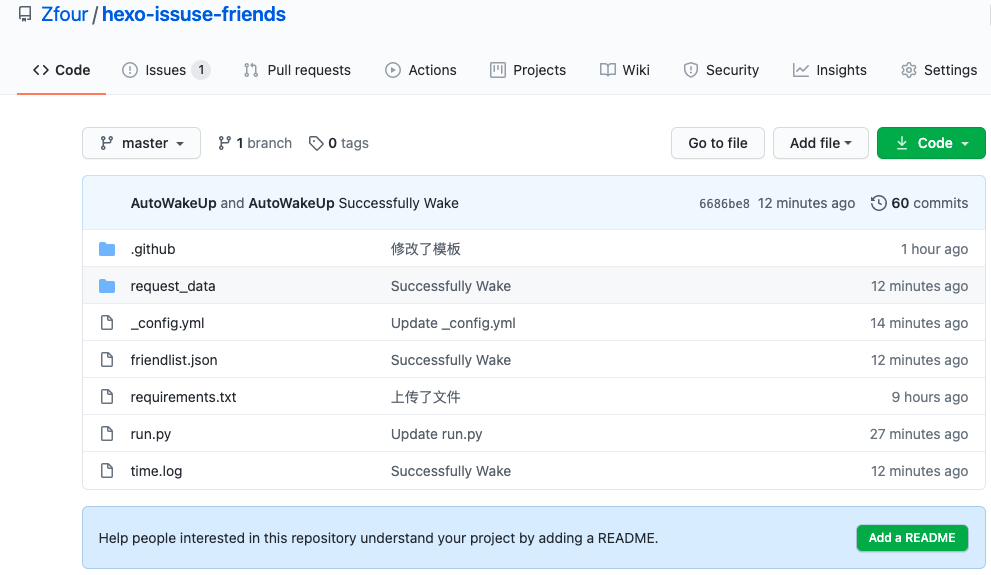Click the file icon next to time.log

[107, 471]
